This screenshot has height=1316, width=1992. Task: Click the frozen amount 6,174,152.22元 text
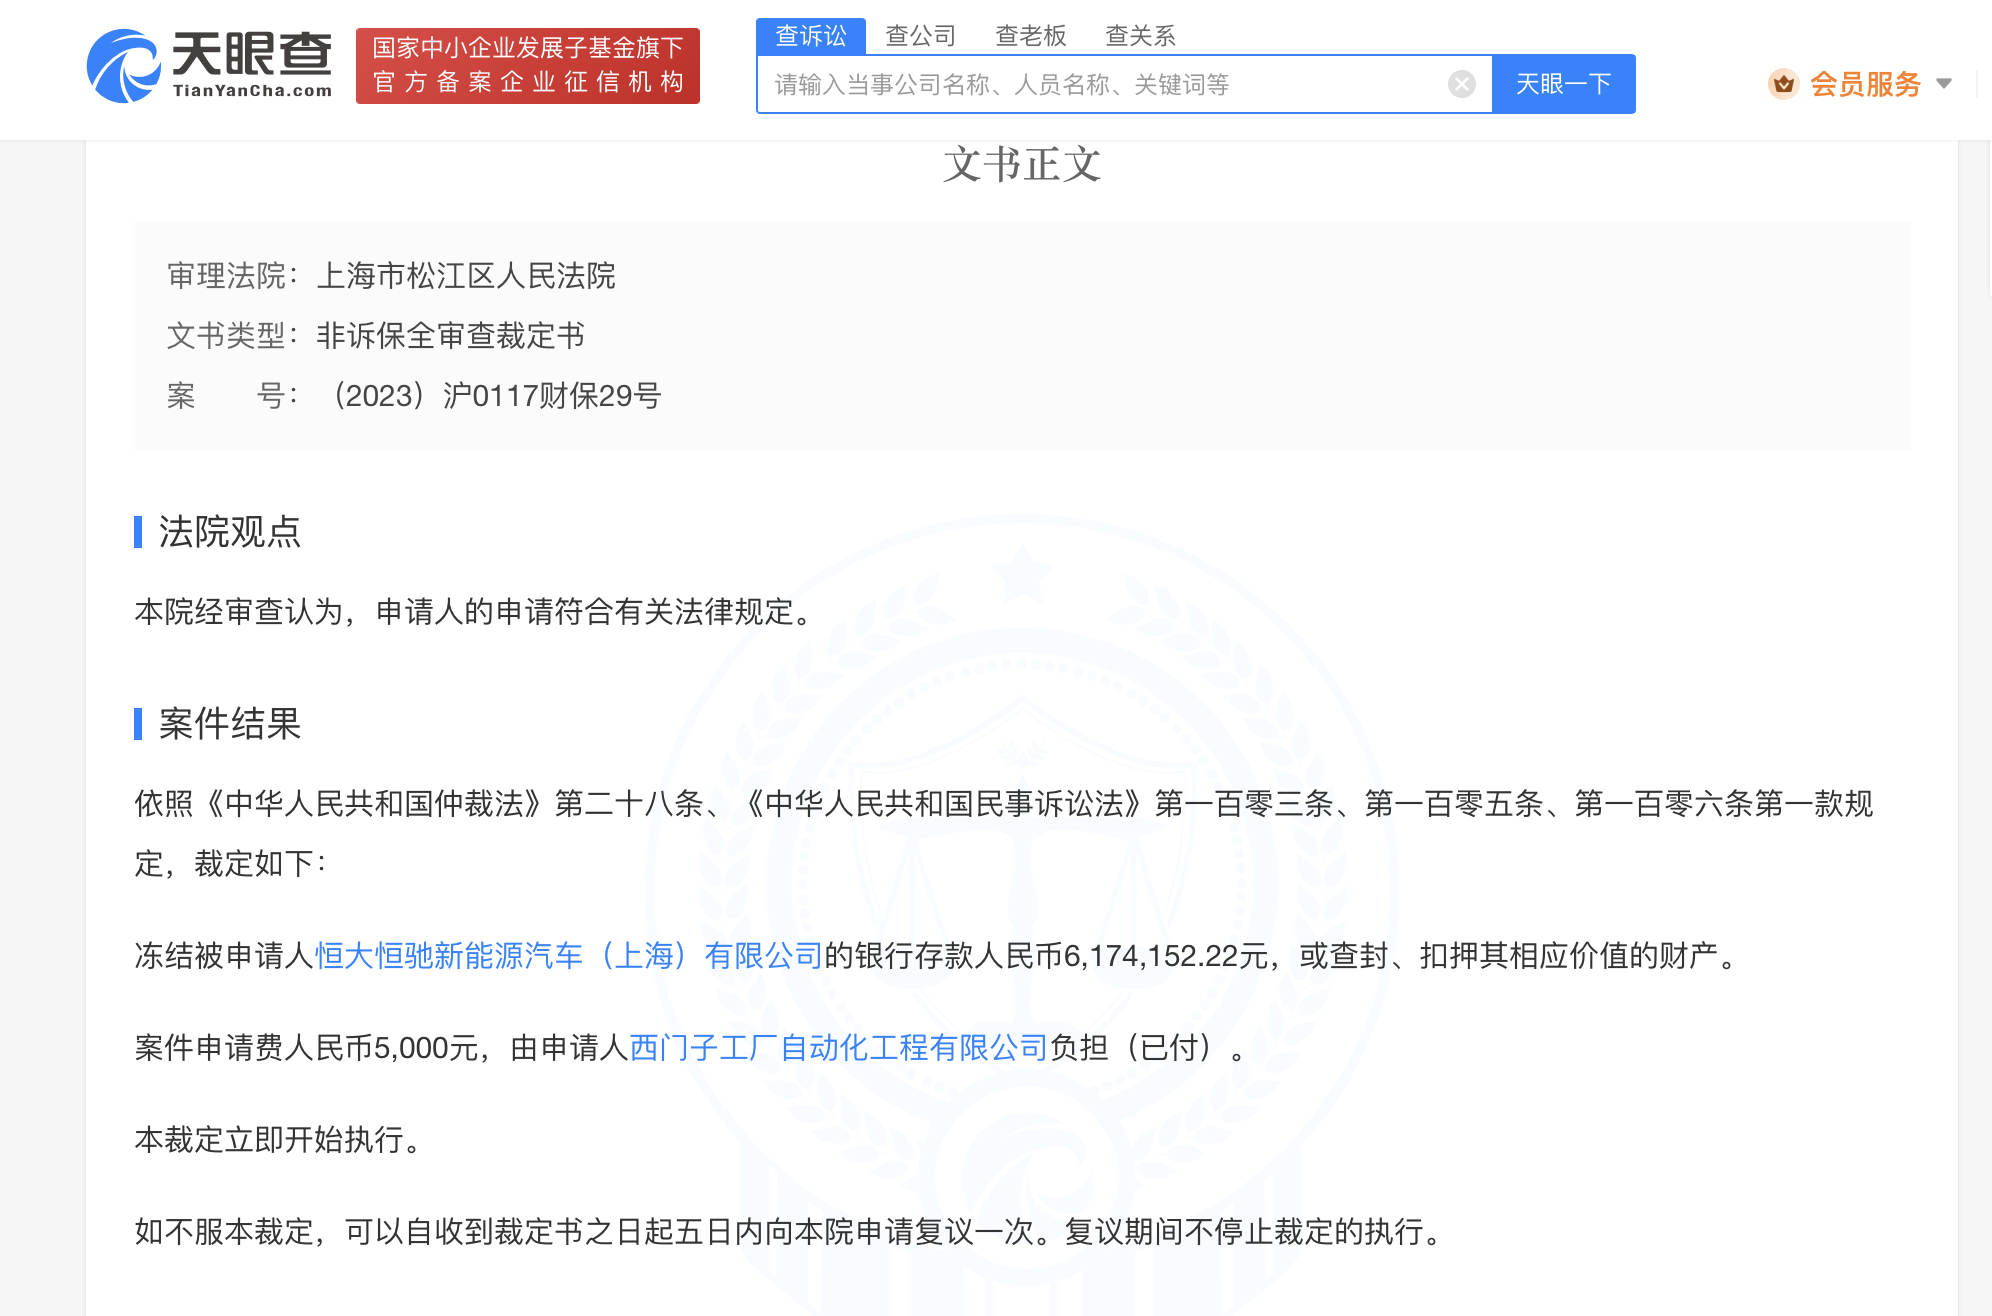click(1167, 956)
